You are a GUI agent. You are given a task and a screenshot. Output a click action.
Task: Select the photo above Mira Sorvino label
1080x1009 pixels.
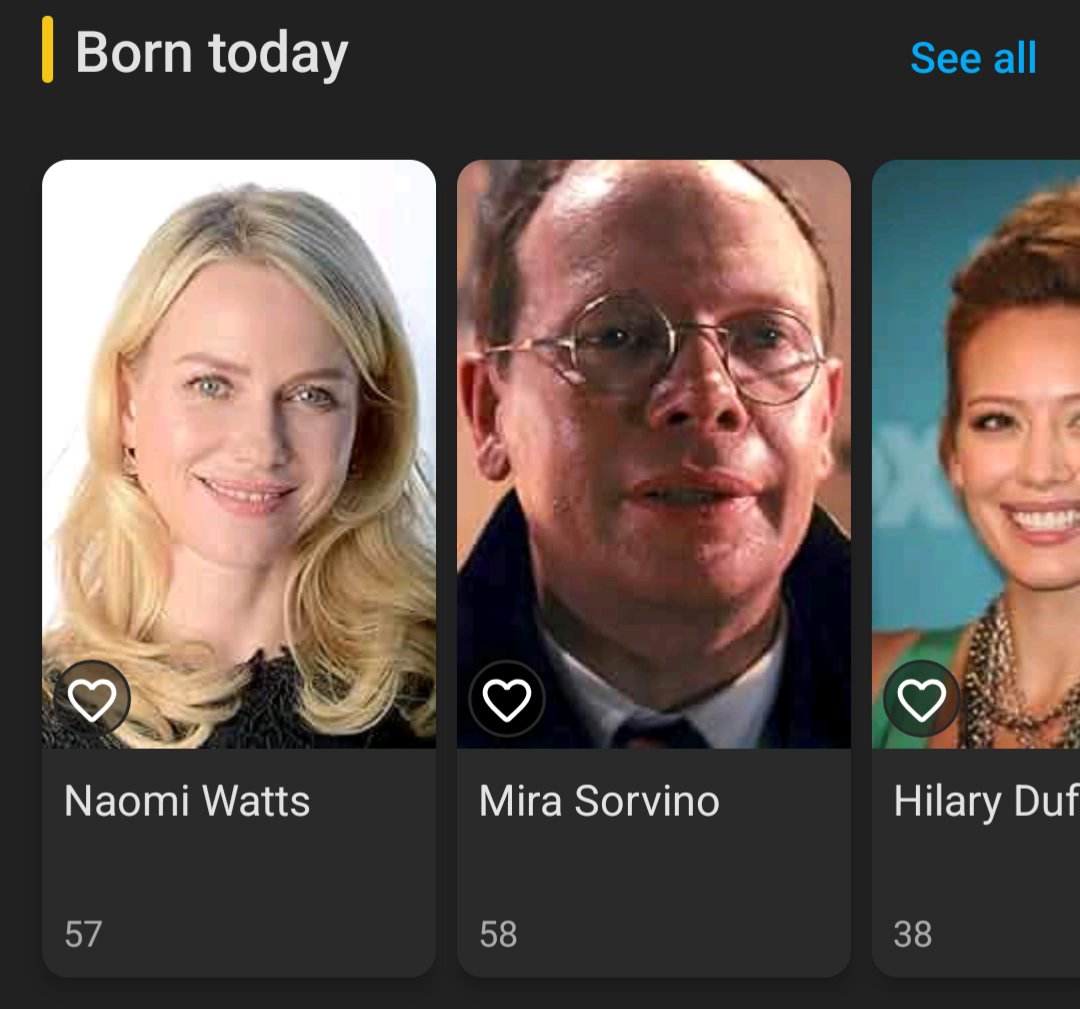point(654,454)
